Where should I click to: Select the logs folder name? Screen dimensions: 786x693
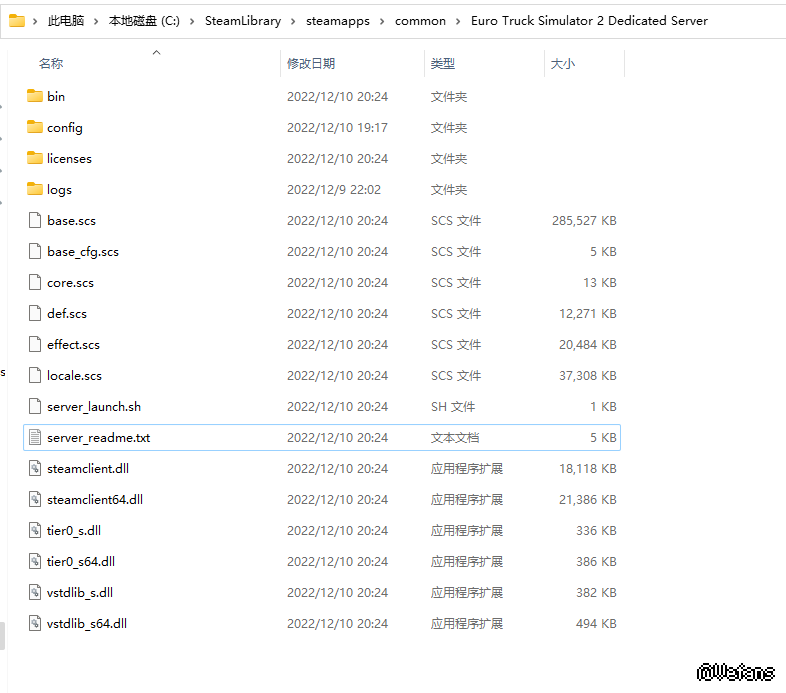59,190
